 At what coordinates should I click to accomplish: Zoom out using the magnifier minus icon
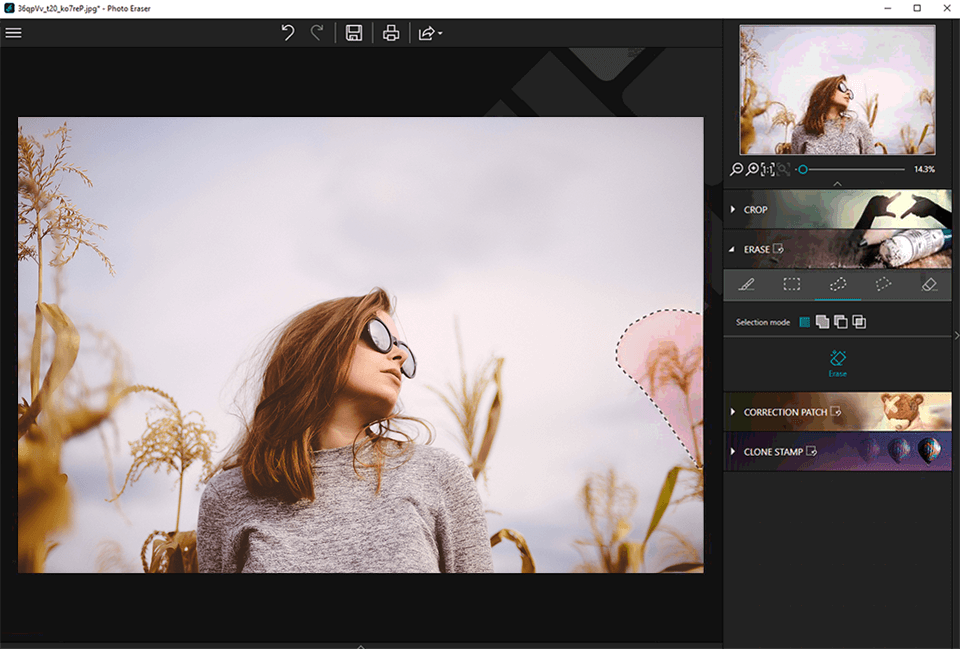[x=737, y=170]
